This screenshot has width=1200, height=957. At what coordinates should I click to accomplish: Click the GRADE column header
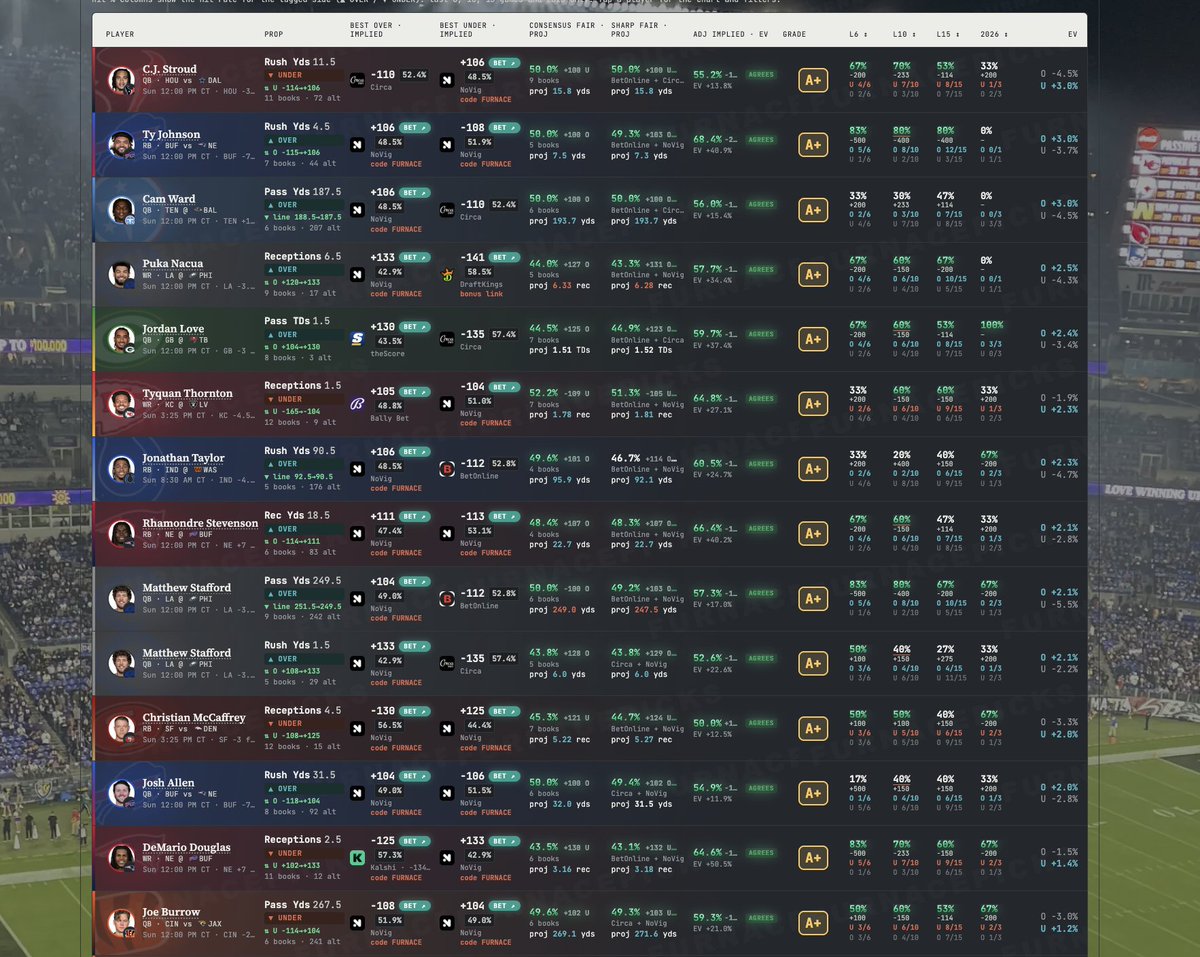(x=795, y=34)
